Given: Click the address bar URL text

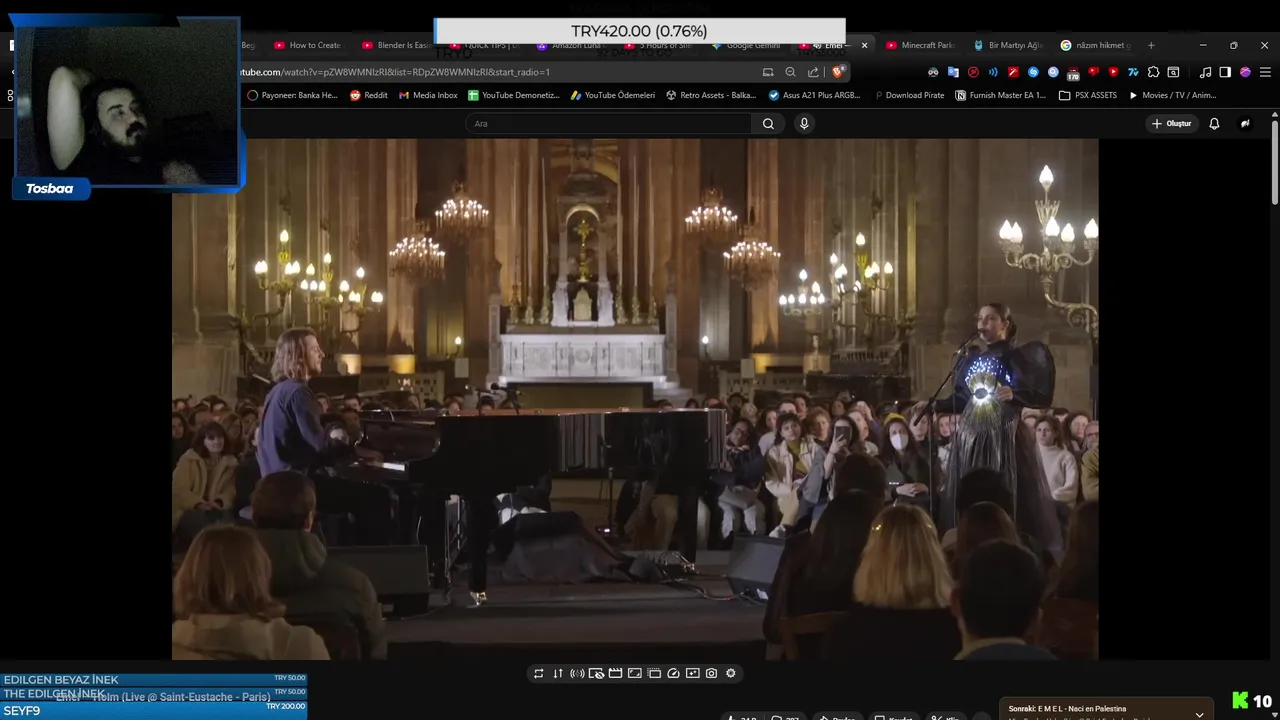Looking at the screenshot, I should [395, 72].
